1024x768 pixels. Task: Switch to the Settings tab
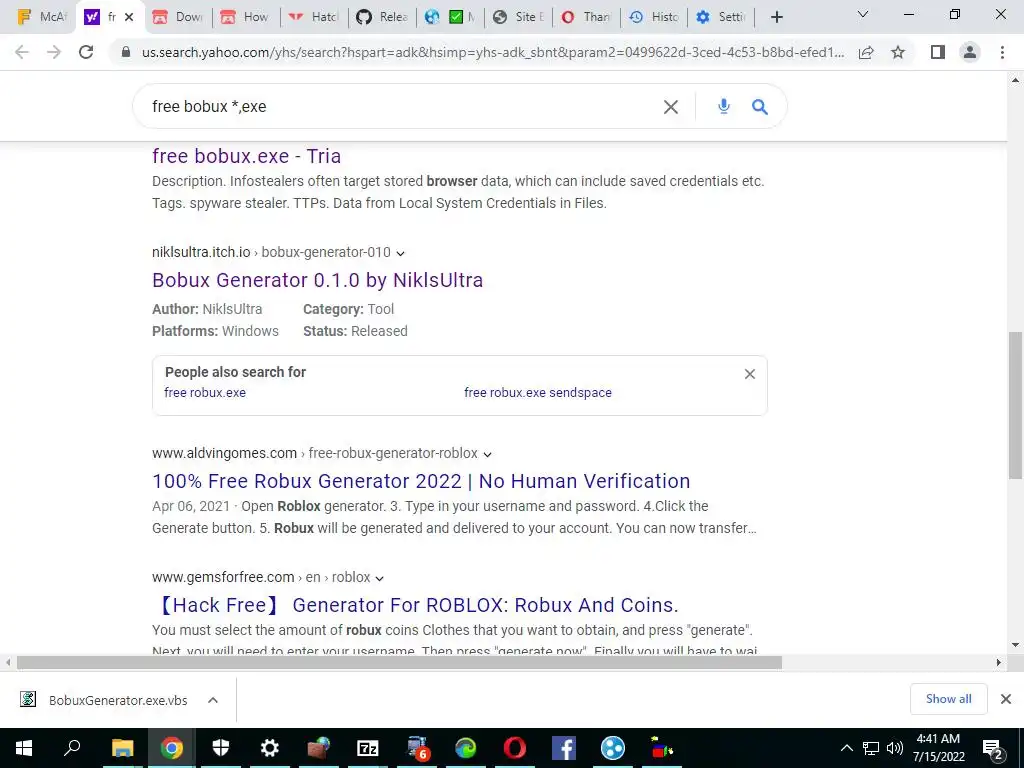(x=721, y=17)
